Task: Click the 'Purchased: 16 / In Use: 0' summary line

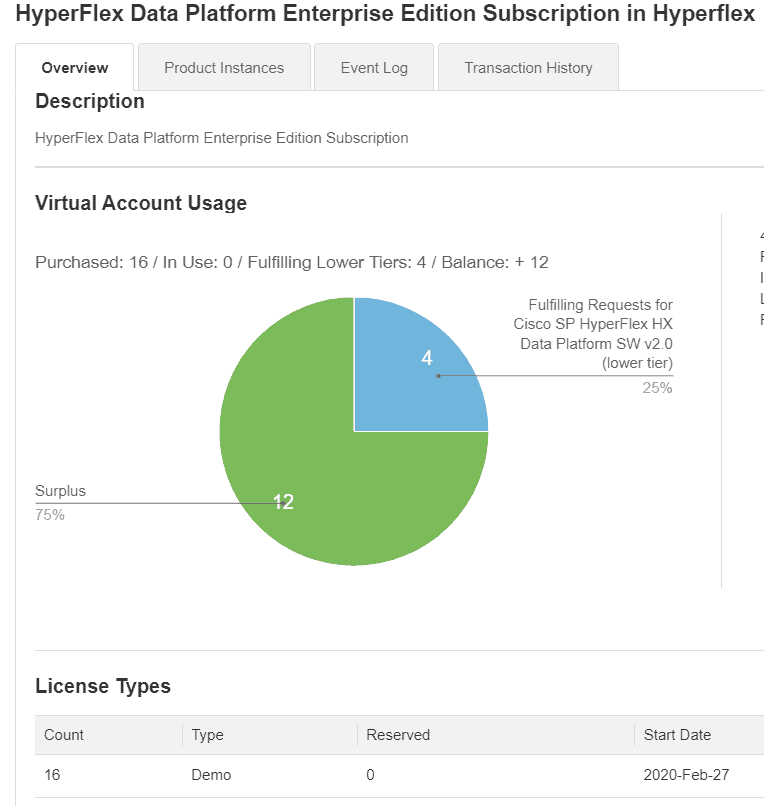Action: click(x=292, y=262)
